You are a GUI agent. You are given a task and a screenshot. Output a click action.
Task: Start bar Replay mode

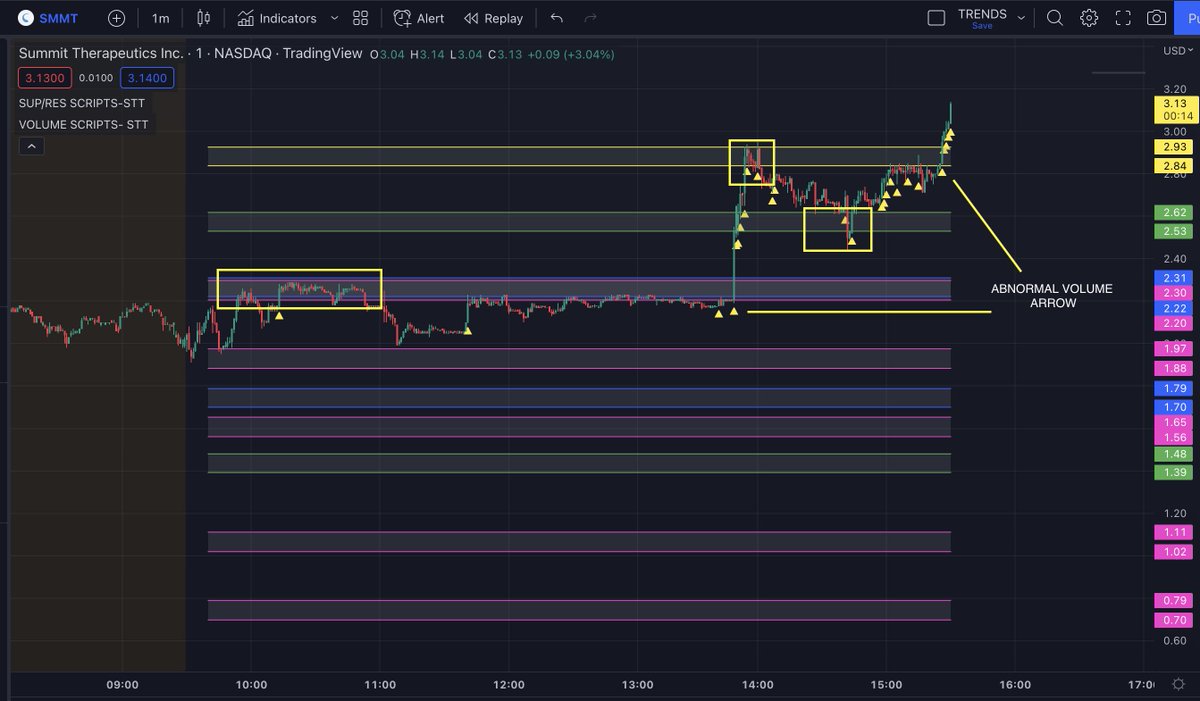pyautogui.click(x=493, y=18)
